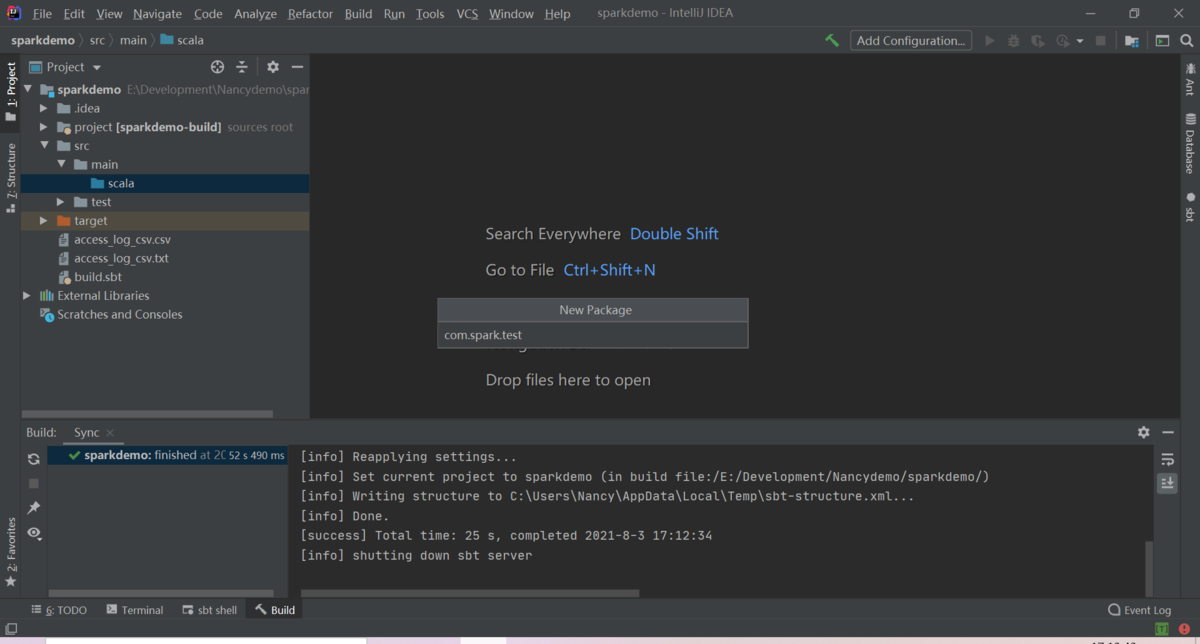
Task: Expand the project [sparkdemo-build] node
Action: pyautogui.click(x=44, y=127)
